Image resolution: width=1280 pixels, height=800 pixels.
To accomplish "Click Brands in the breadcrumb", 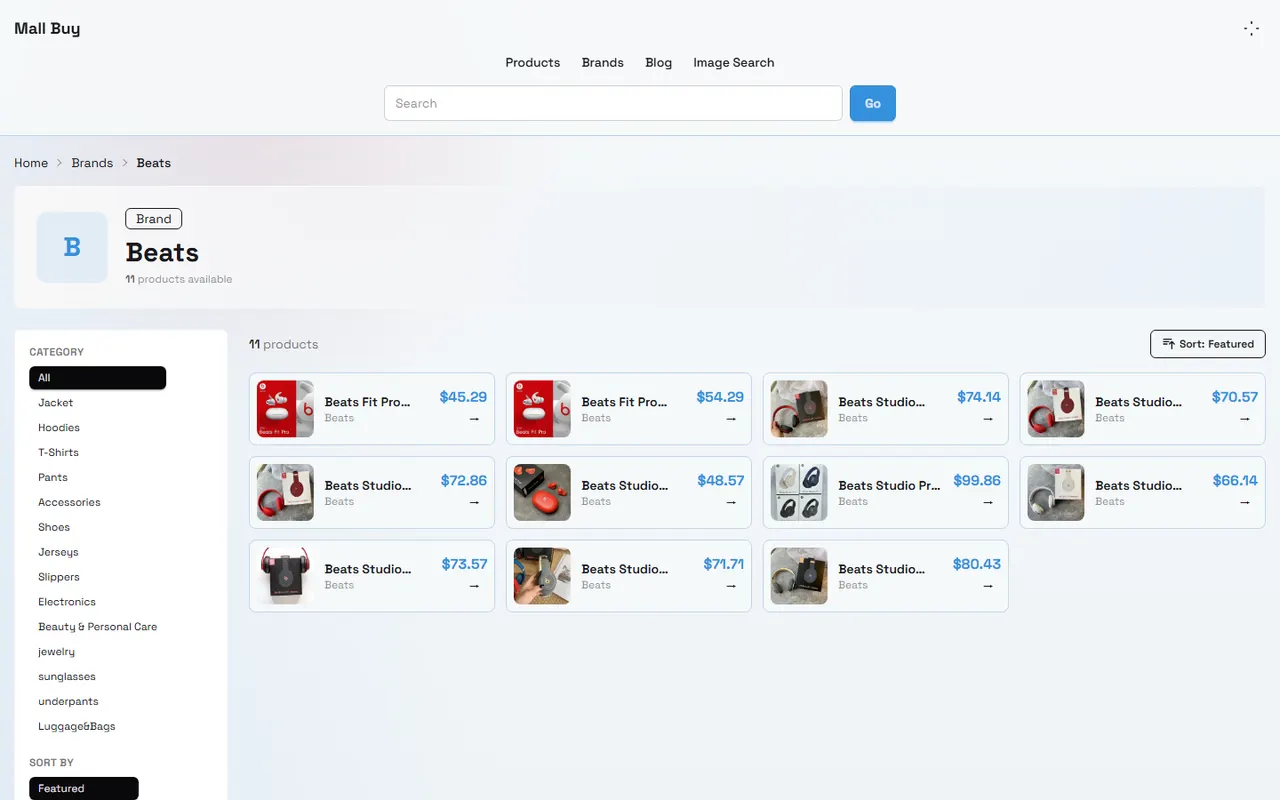I will tap(92, 163).
